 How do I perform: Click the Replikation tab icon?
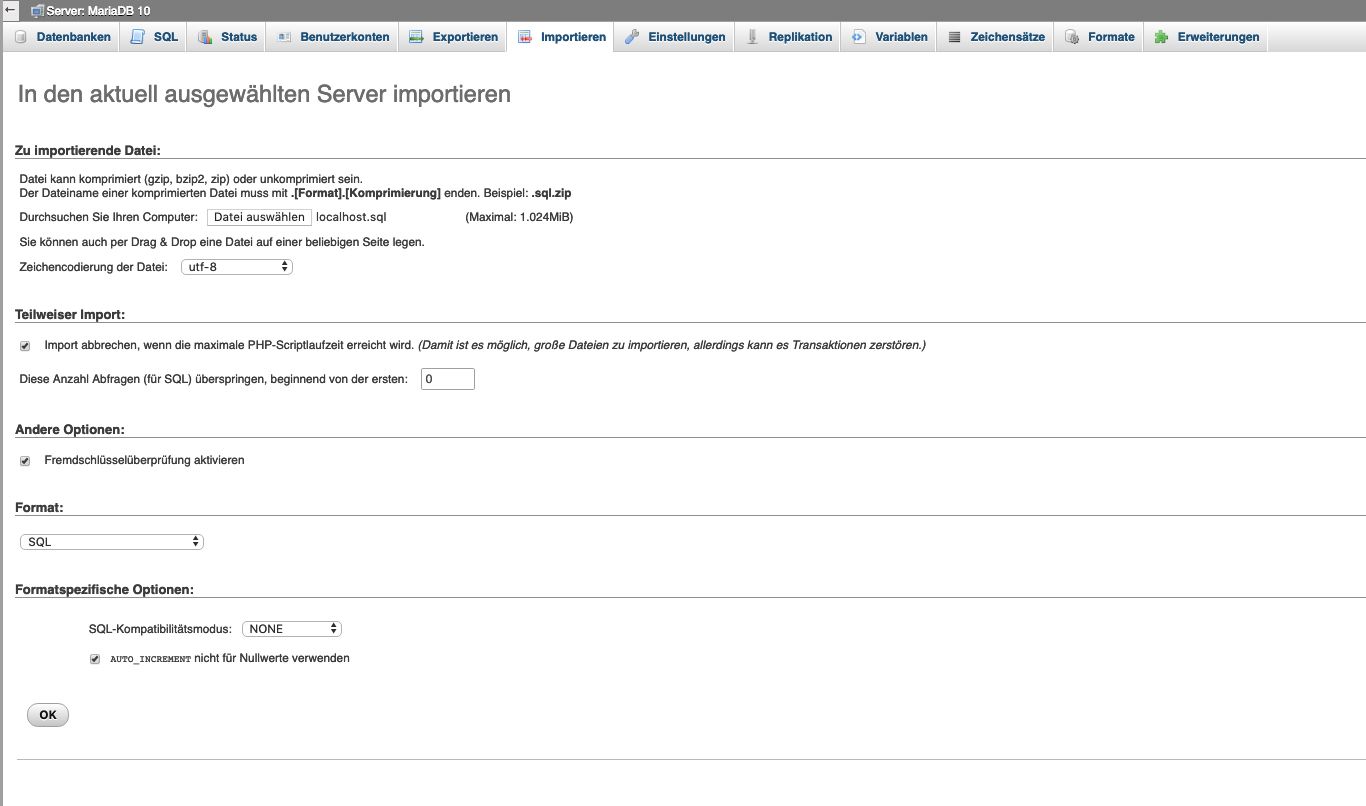click(x=752, y=37)
